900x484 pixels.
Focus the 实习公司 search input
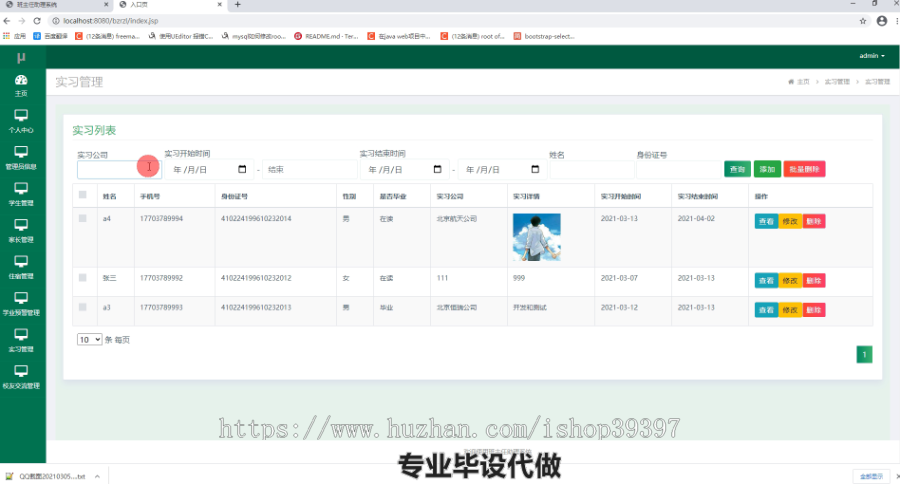[119, 169]
